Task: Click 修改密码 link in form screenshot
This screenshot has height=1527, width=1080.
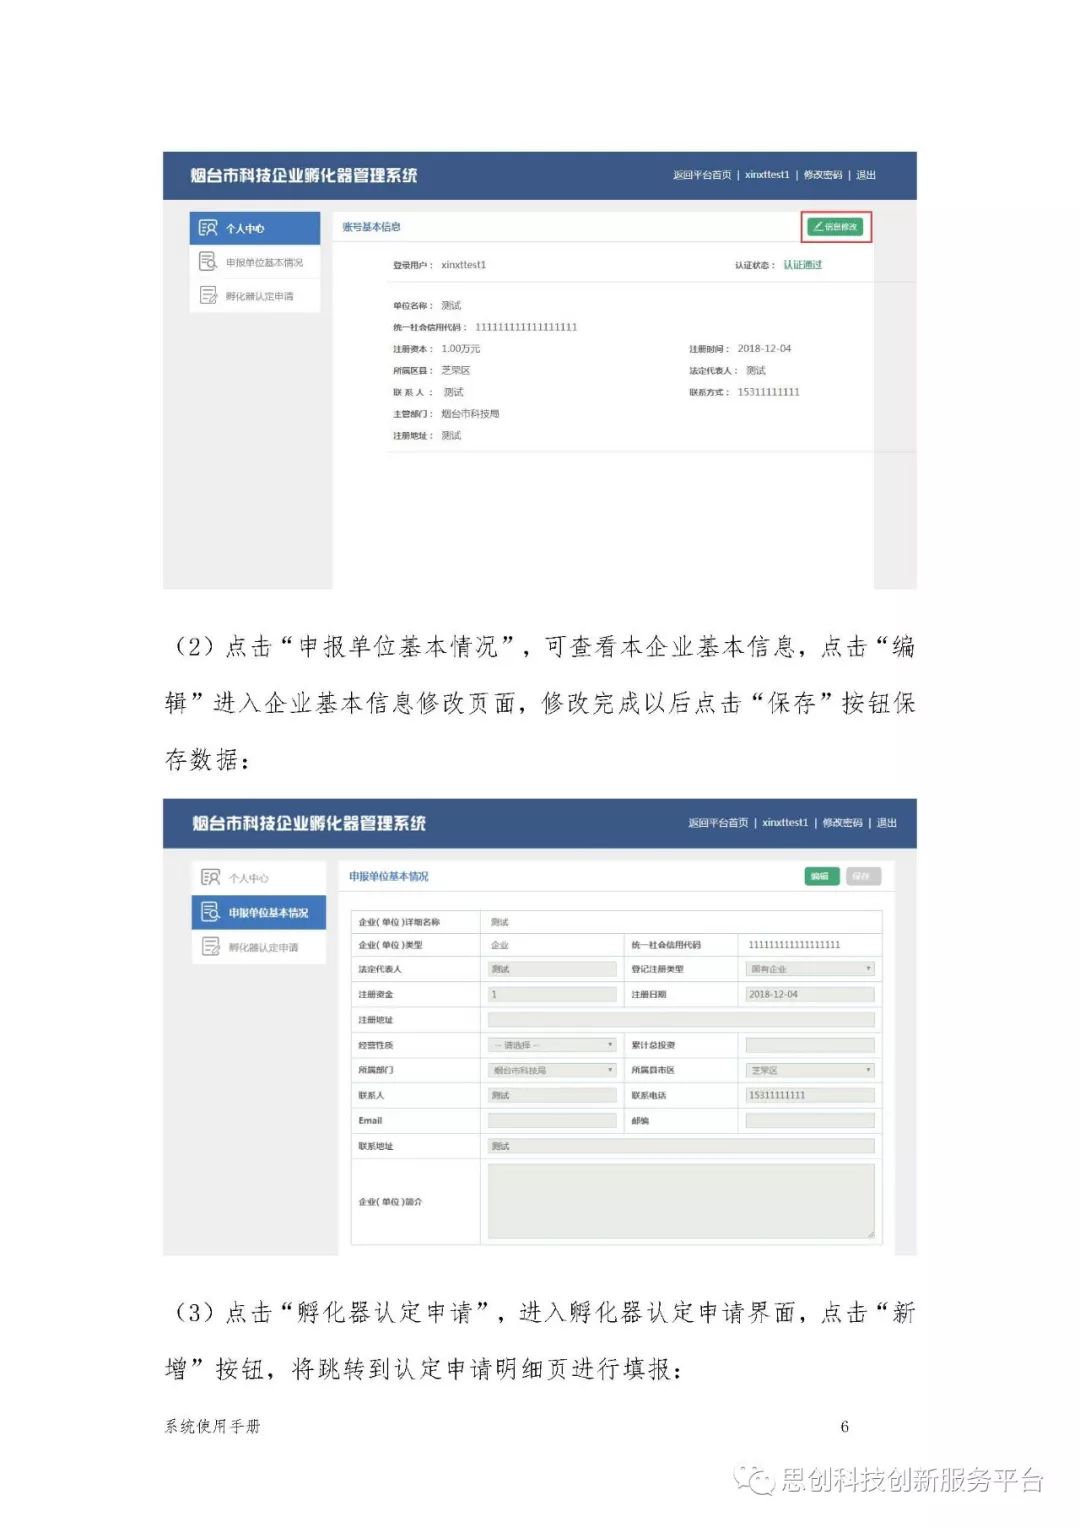Action: 842,823
